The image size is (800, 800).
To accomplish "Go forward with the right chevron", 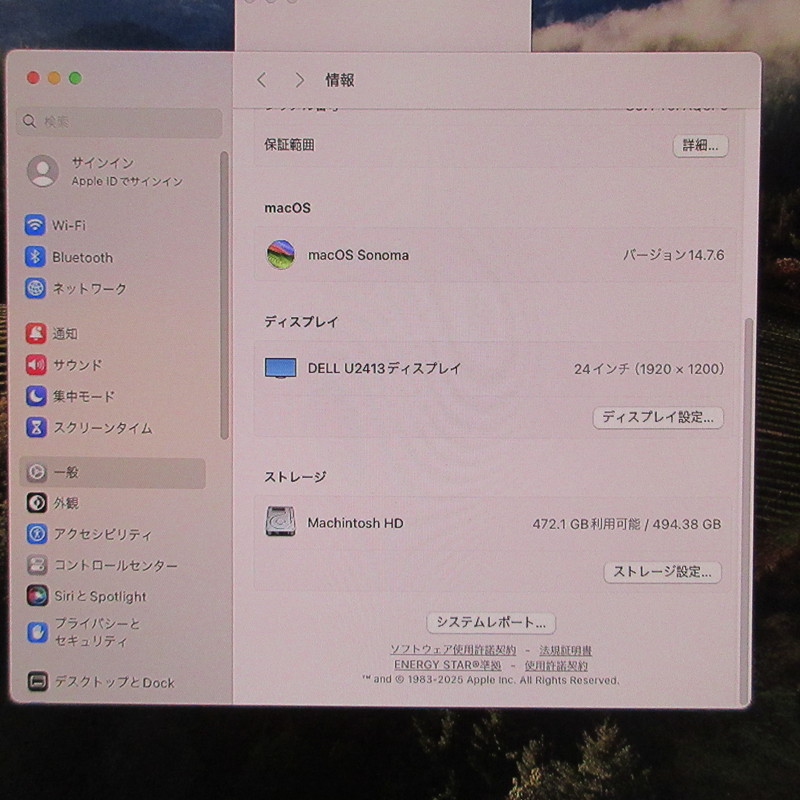I will pos(300,80).
